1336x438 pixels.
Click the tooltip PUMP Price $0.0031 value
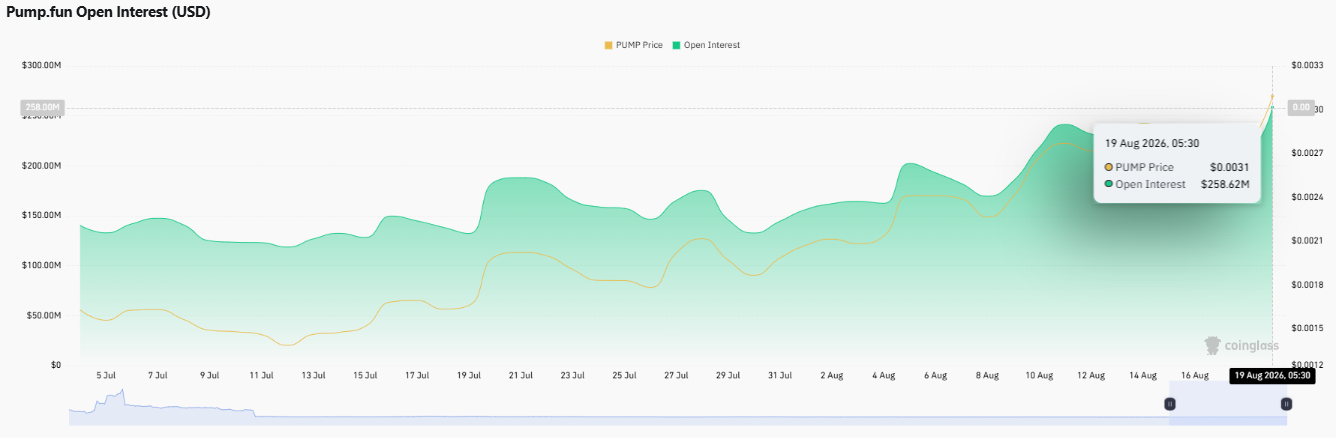coord(1229,167)
